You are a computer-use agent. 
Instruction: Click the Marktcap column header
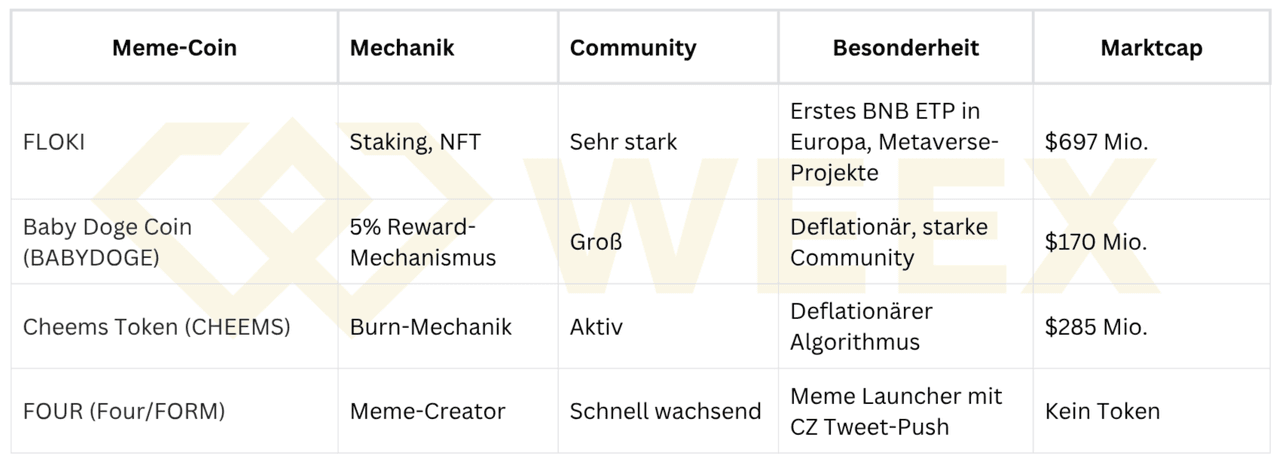pos(1151,48)
